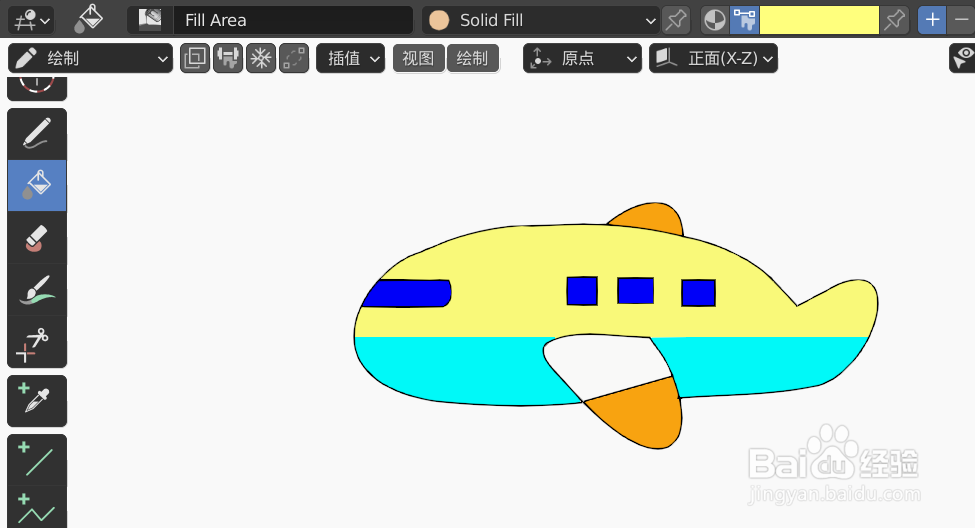Select the Line drawing tool
The width and height of the screenshot is (975, 528).
pyautogui.click(x=37, y=460)
